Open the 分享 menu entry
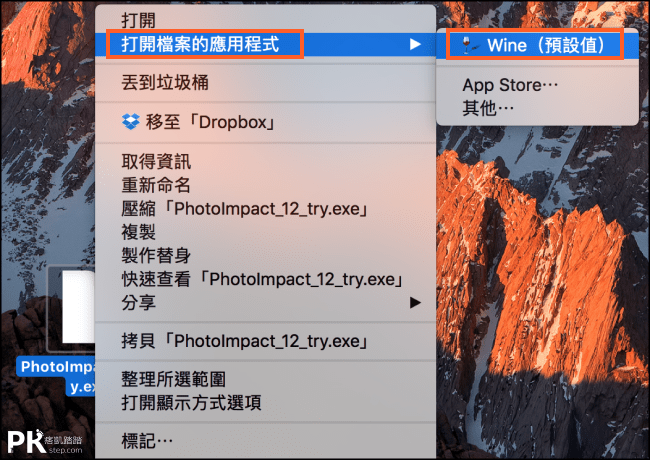This screenshot has height=460, width=650. [265, 303]
